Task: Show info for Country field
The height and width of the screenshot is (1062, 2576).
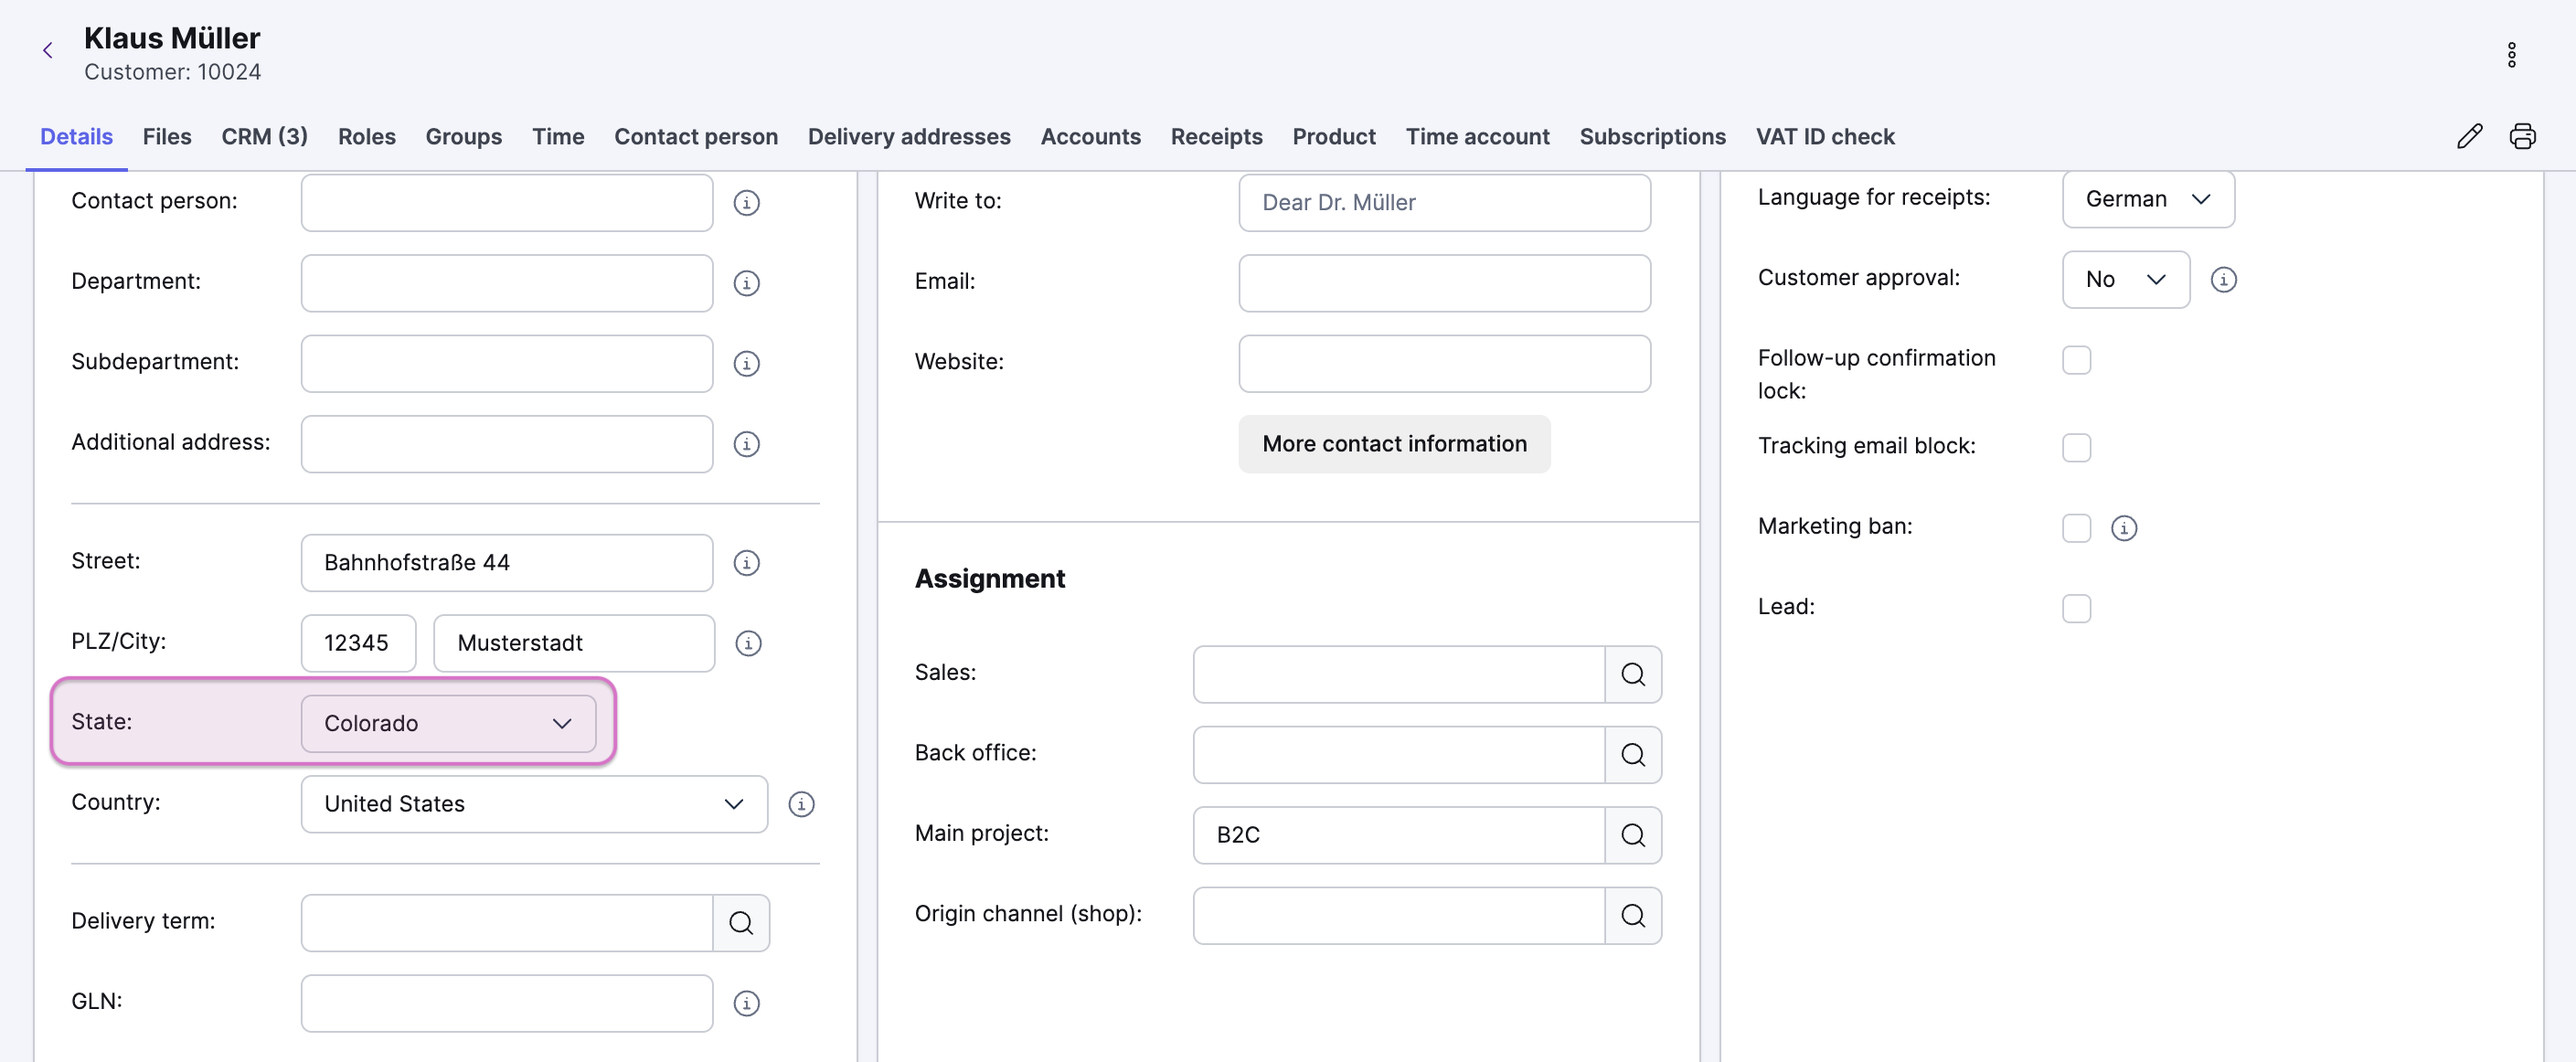Action: [x=801, y=804]
